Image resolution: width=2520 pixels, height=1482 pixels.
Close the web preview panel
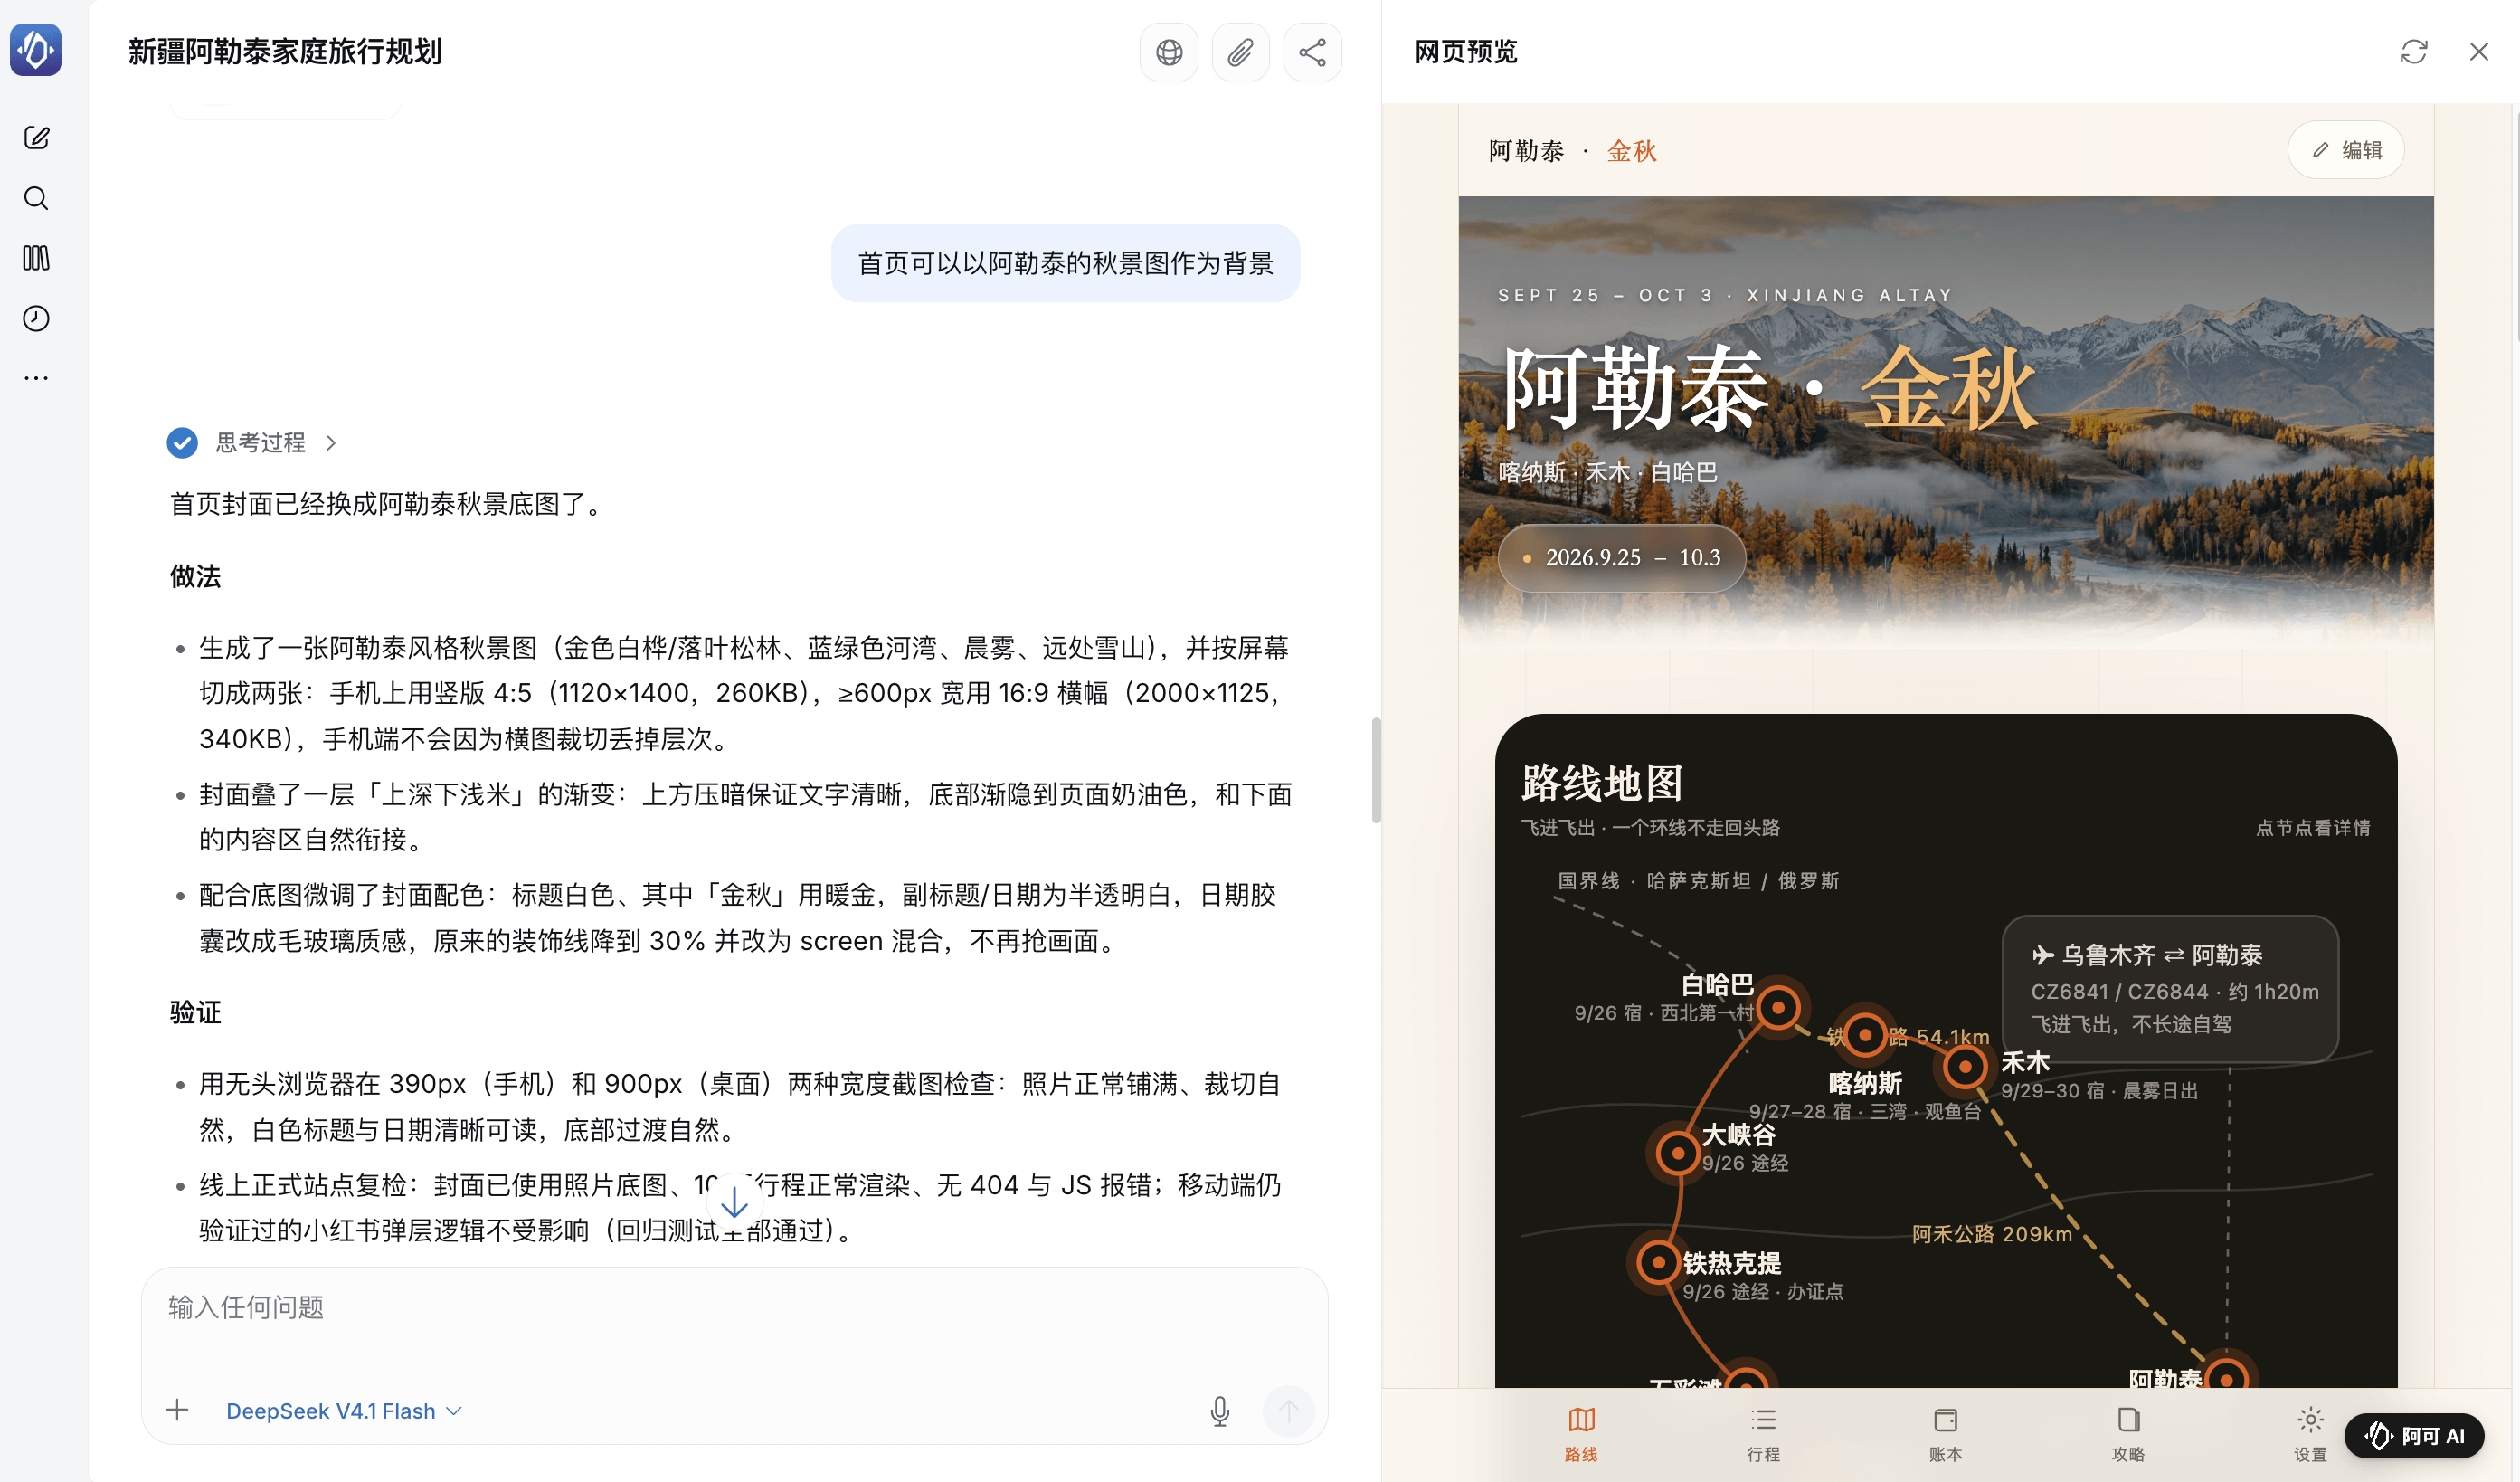click(2479, 52)
